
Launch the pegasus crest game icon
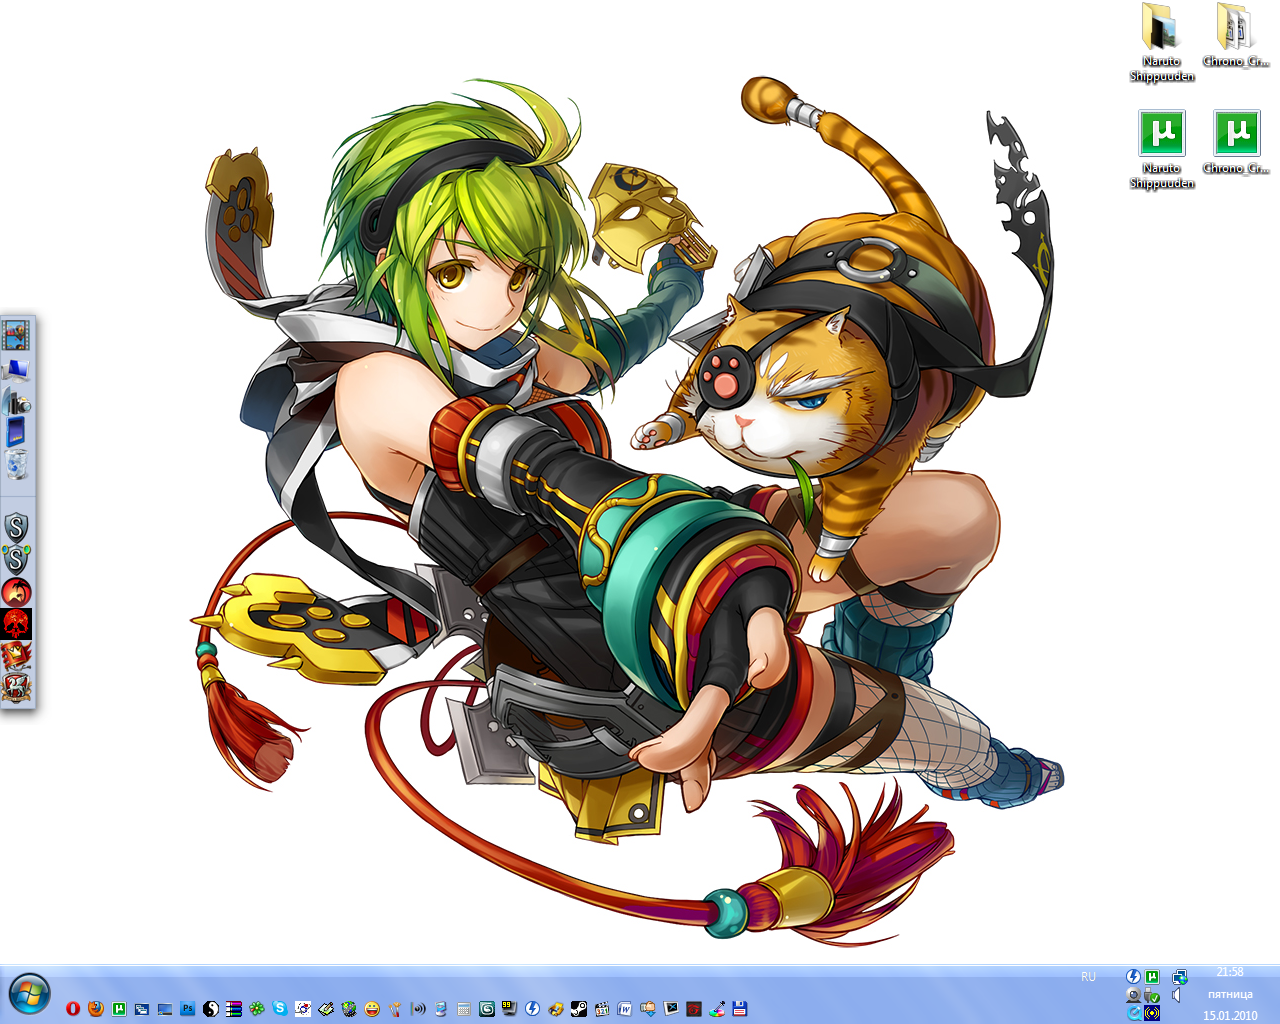17,688
